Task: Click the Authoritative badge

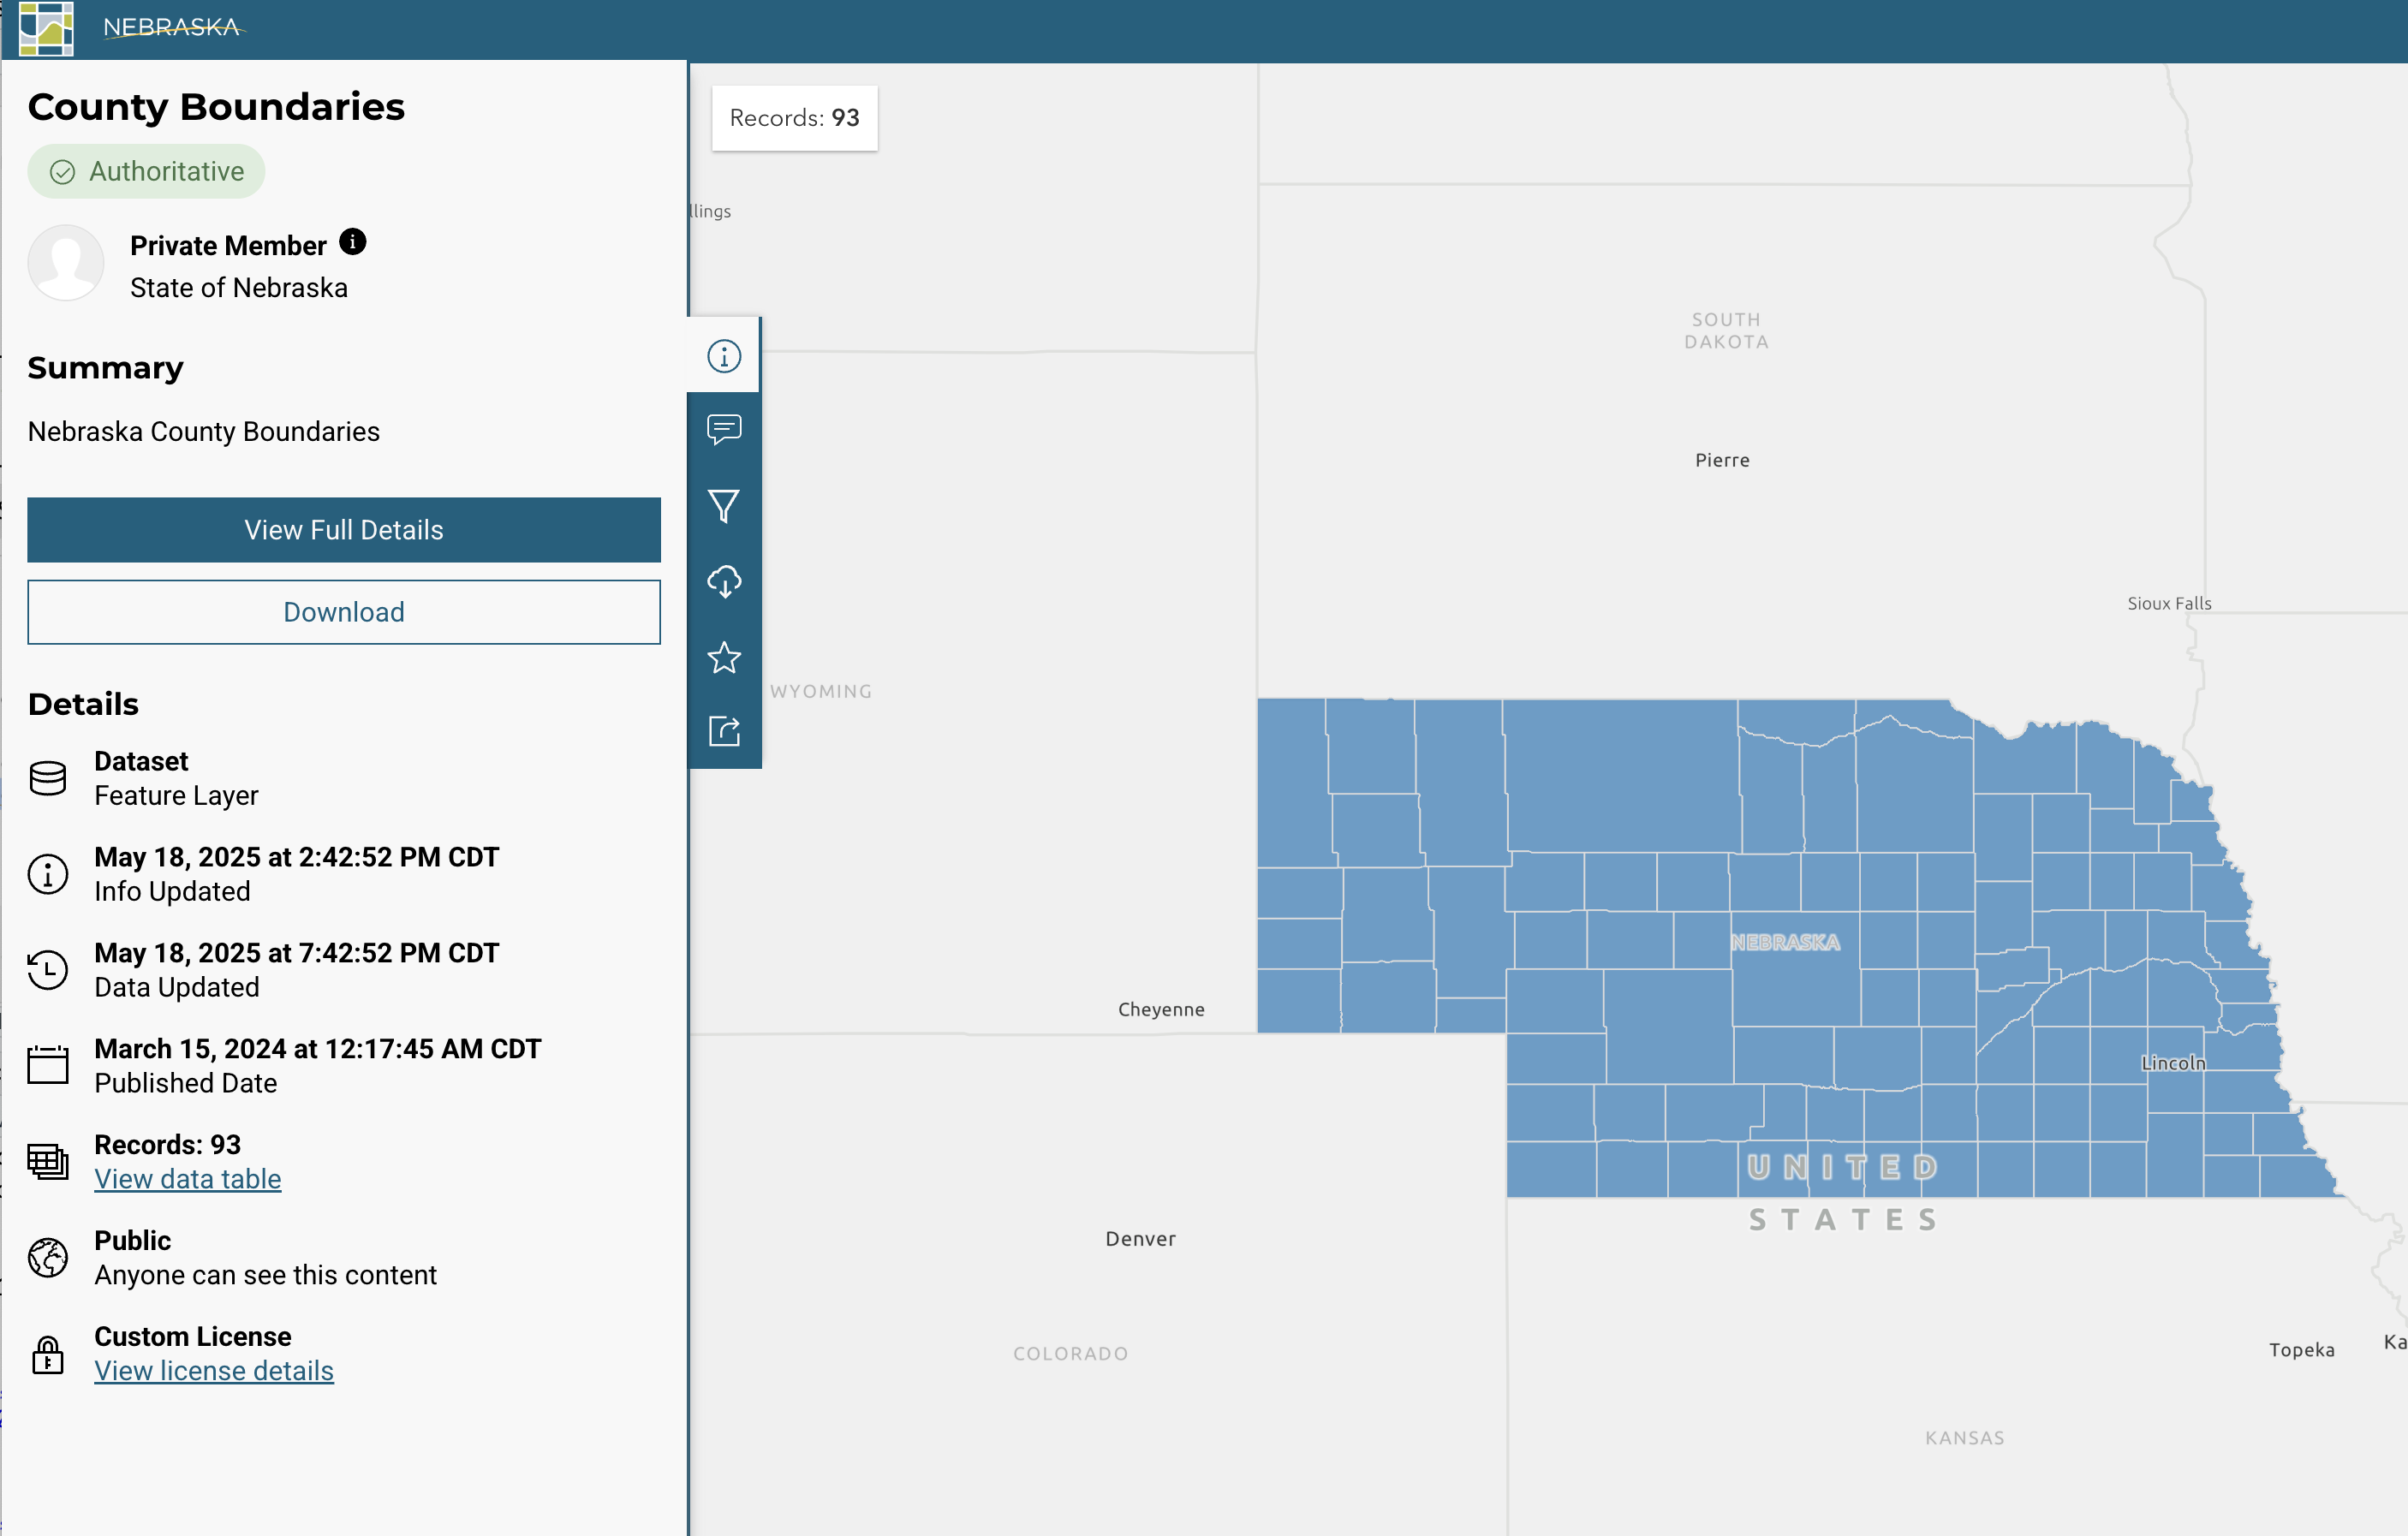Action: coord(146,172)
